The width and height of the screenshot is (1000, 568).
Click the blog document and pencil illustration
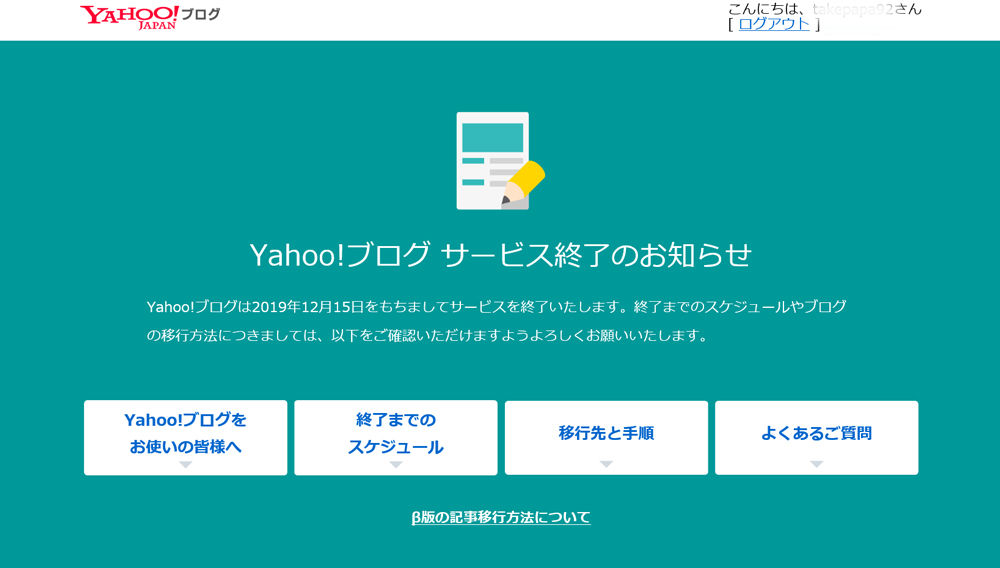[x=501, y=161]
